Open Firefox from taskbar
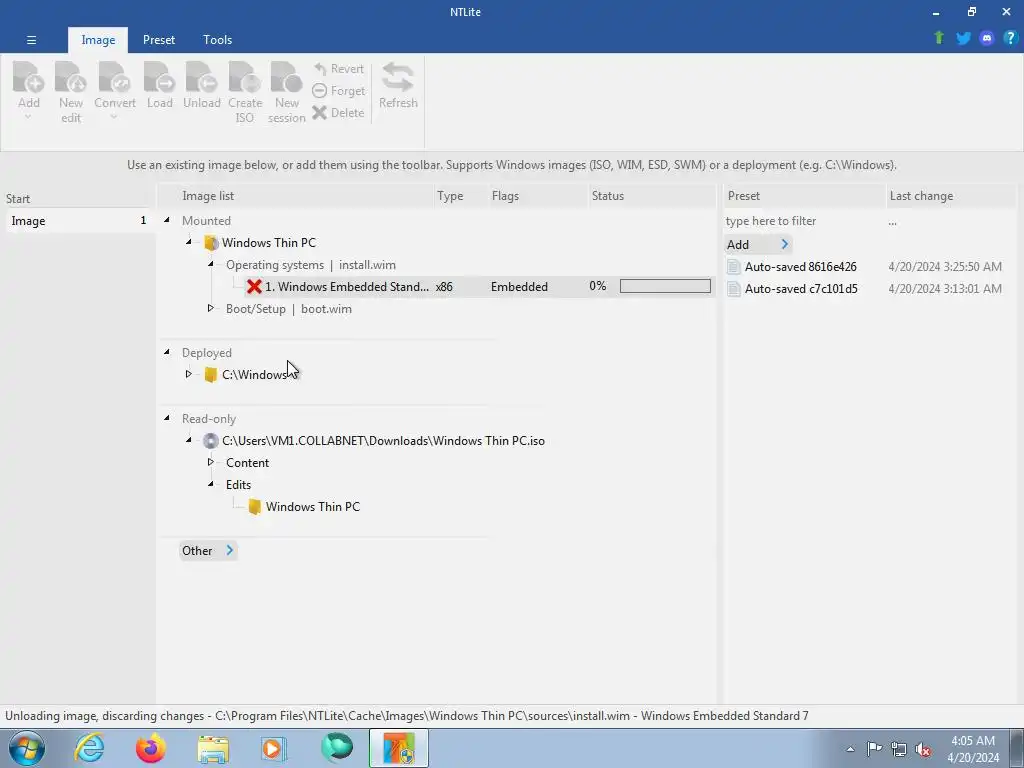 pos(151,748)
